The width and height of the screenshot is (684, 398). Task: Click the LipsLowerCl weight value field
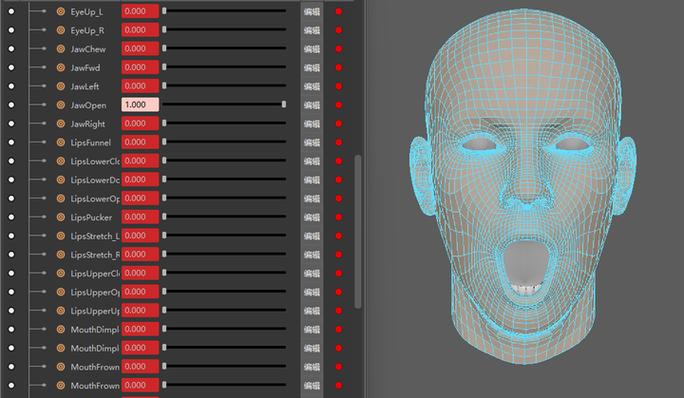(140, 161)
